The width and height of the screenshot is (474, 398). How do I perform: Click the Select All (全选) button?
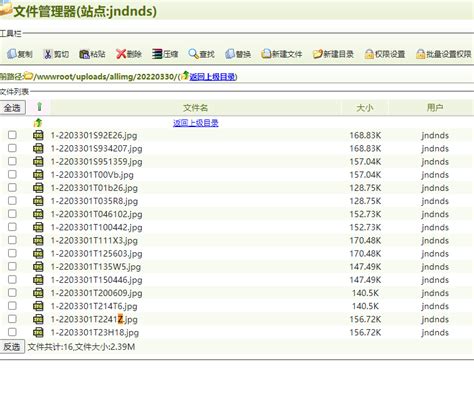(12, 108)
